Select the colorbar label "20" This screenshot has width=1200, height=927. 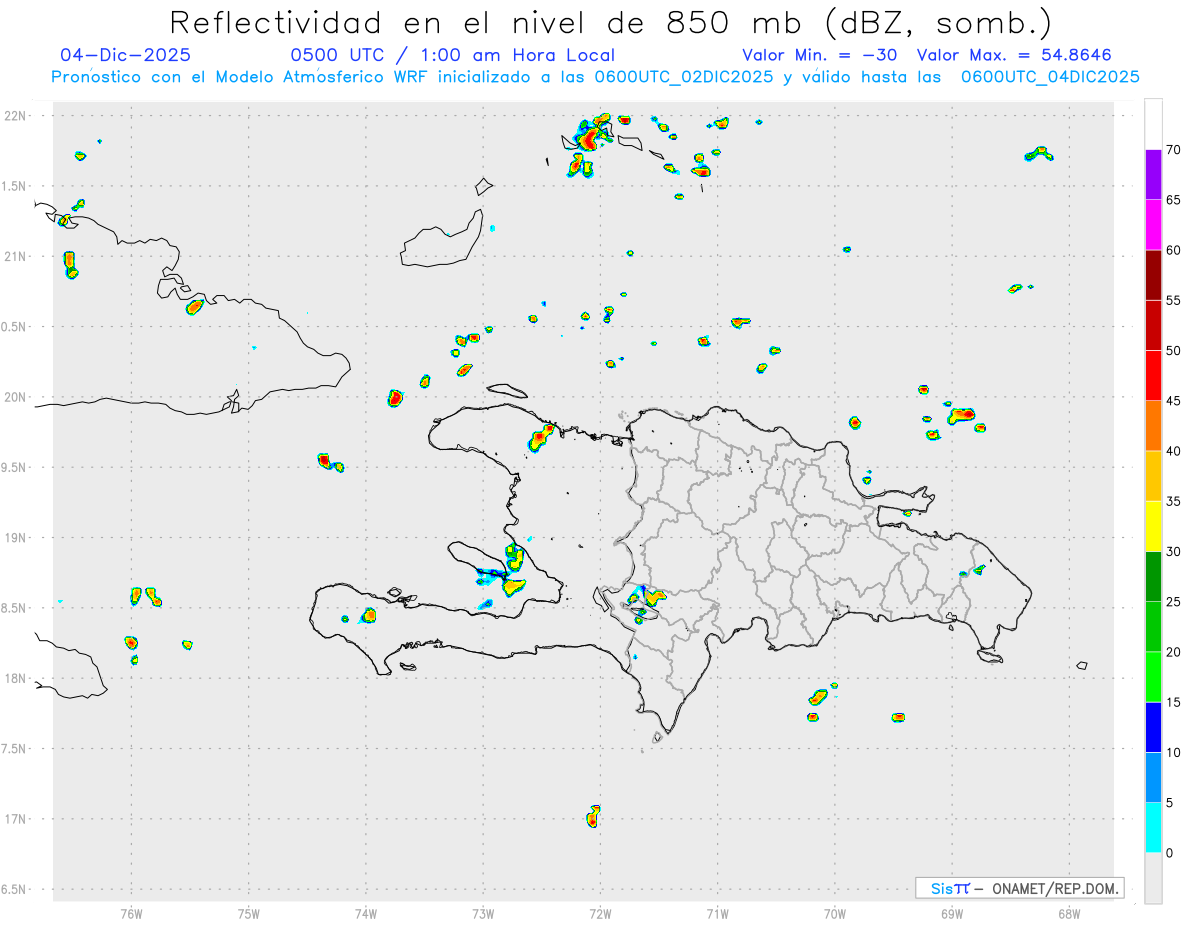point(1174,652)
